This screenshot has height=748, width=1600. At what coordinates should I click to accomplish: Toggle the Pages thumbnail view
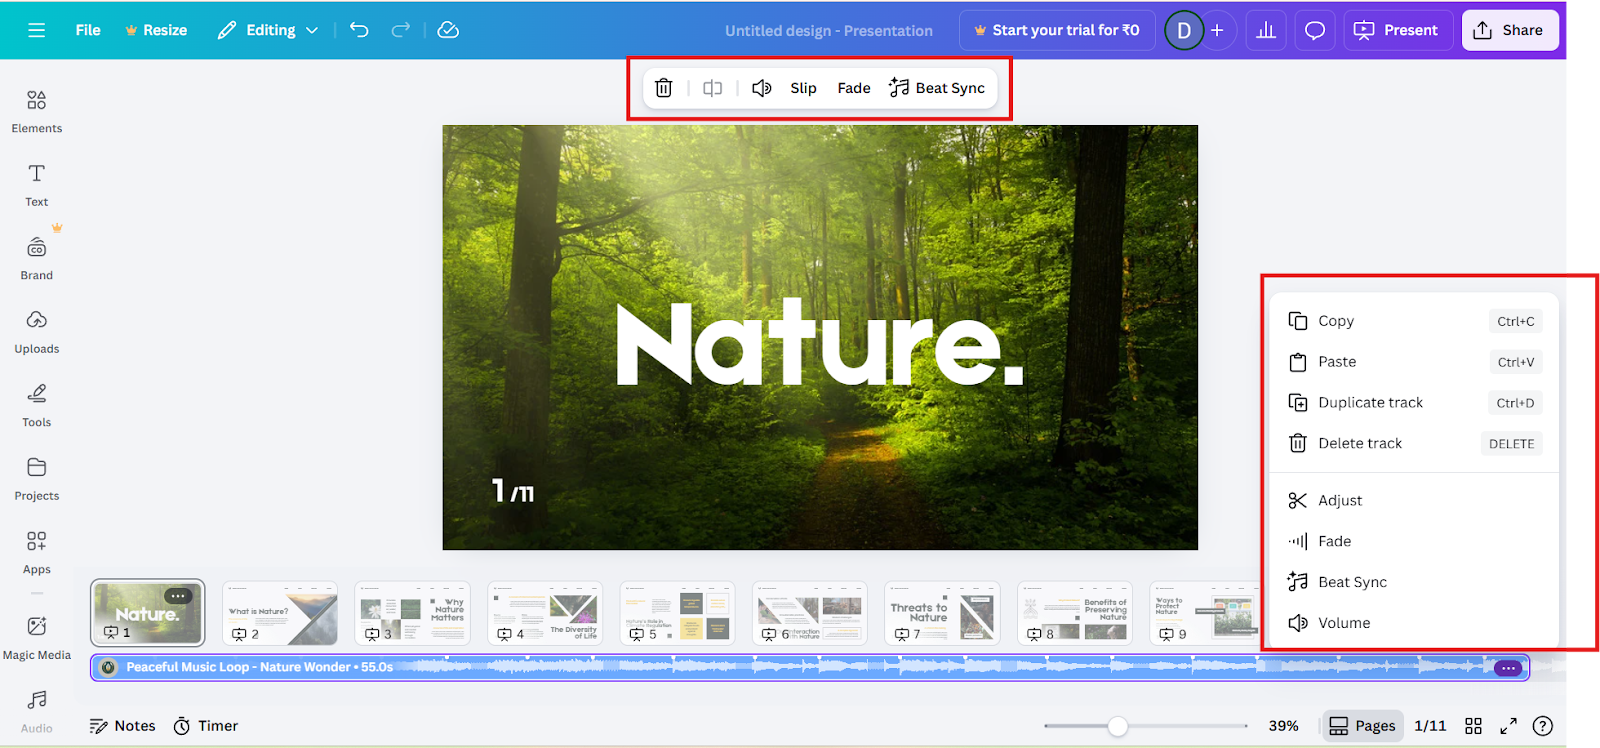[1362, 726]
